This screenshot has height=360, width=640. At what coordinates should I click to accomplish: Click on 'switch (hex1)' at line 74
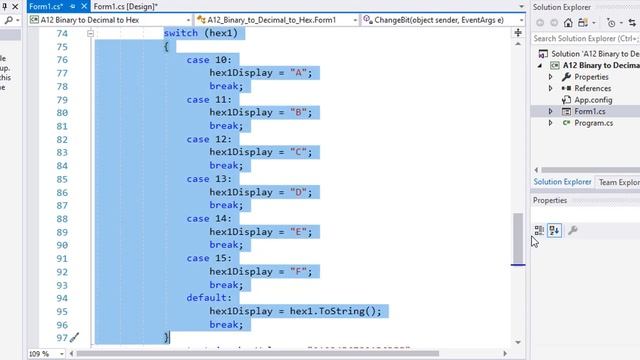coord(200,33)
